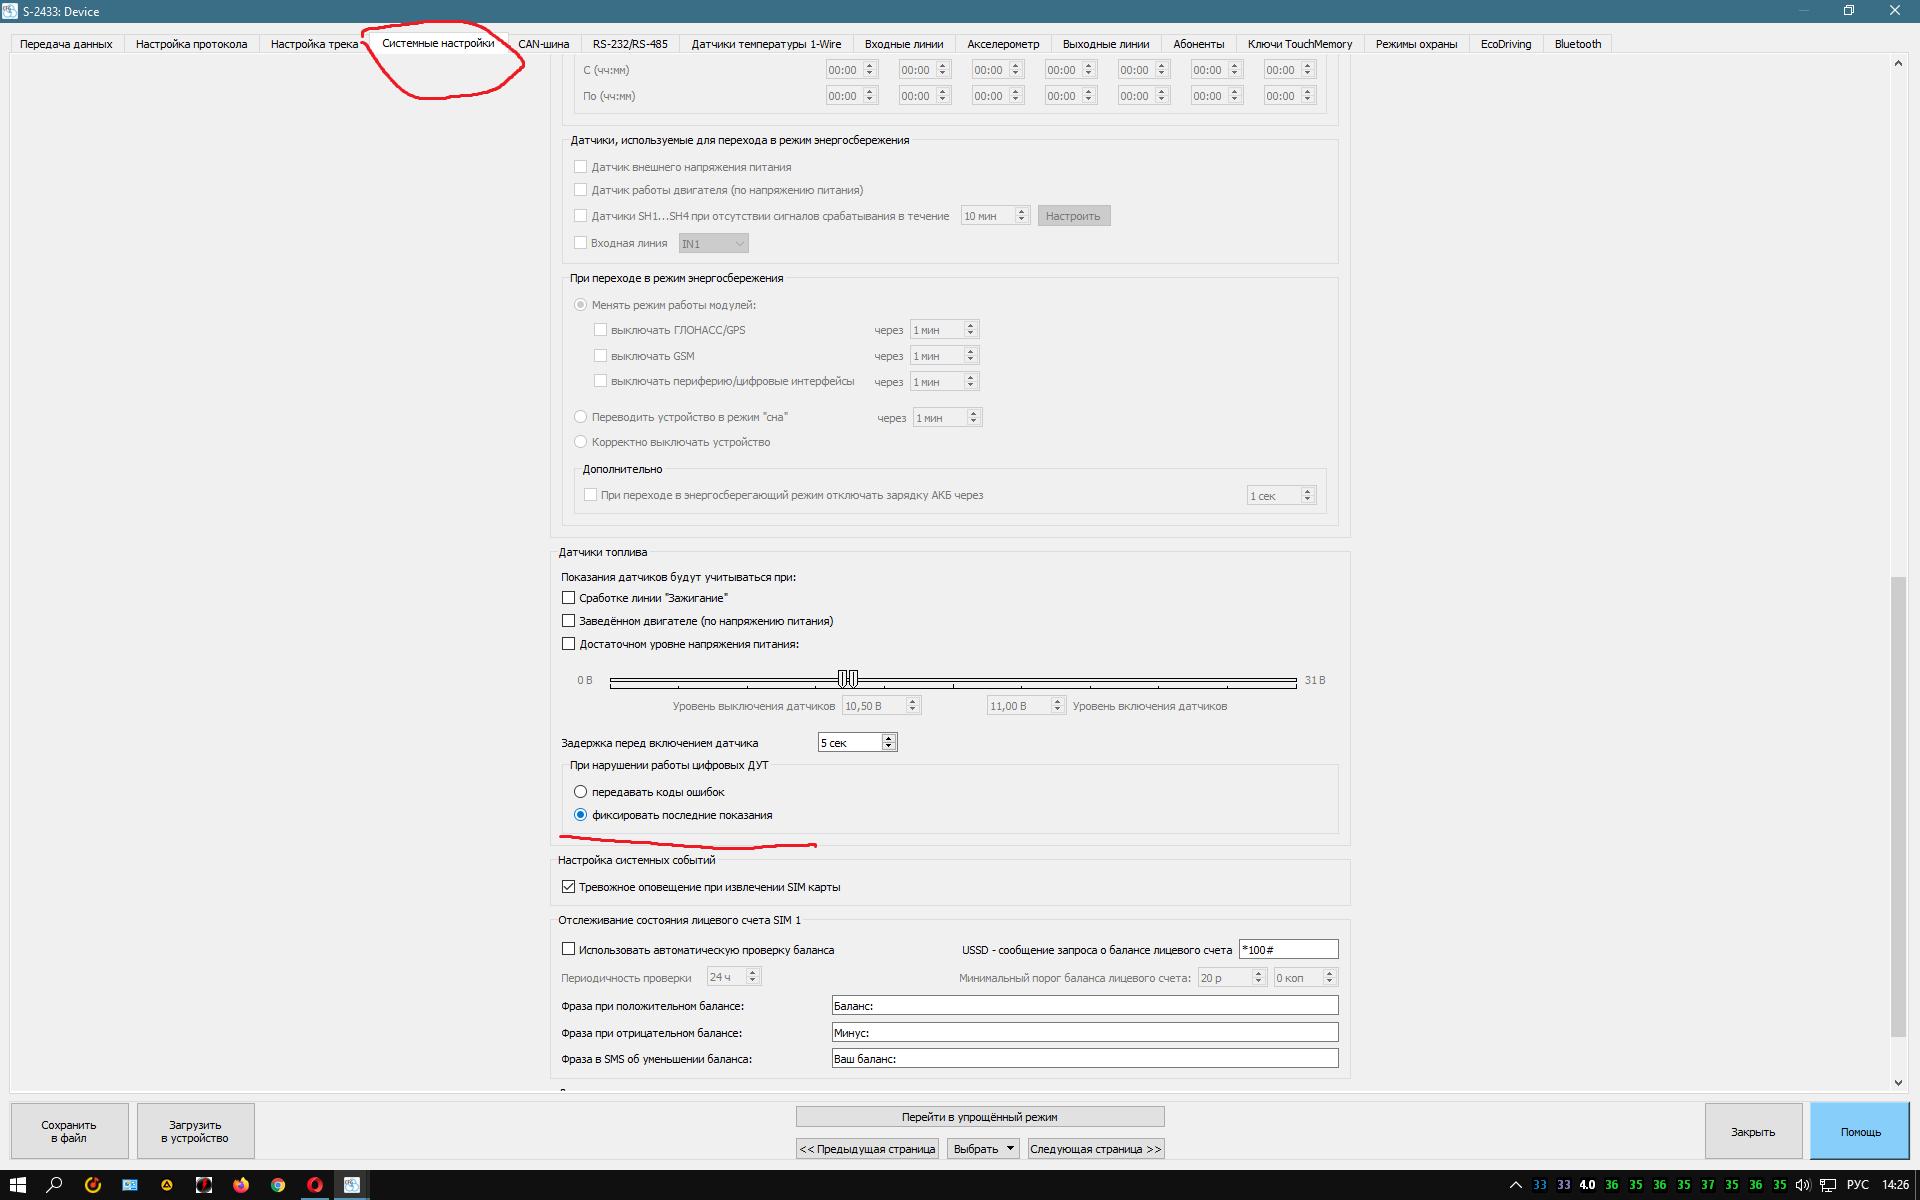Open the 'Выбрать' page dropdown
Screen dimensions: 1920x1200
(983, 1149)
